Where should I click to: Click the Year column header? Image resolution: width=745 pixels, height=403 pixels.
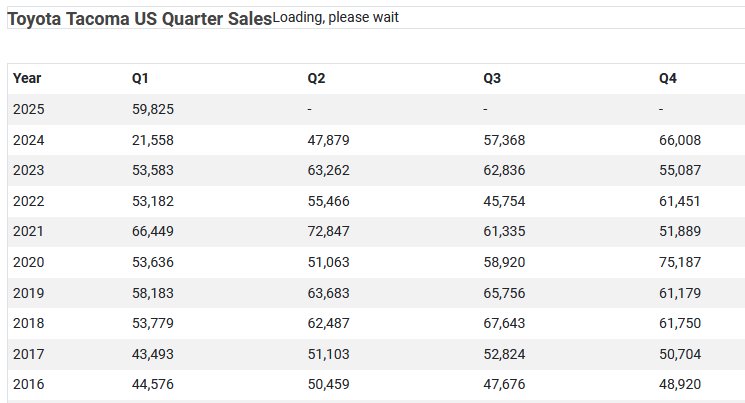pyautogui.click(x=27, y=78)
